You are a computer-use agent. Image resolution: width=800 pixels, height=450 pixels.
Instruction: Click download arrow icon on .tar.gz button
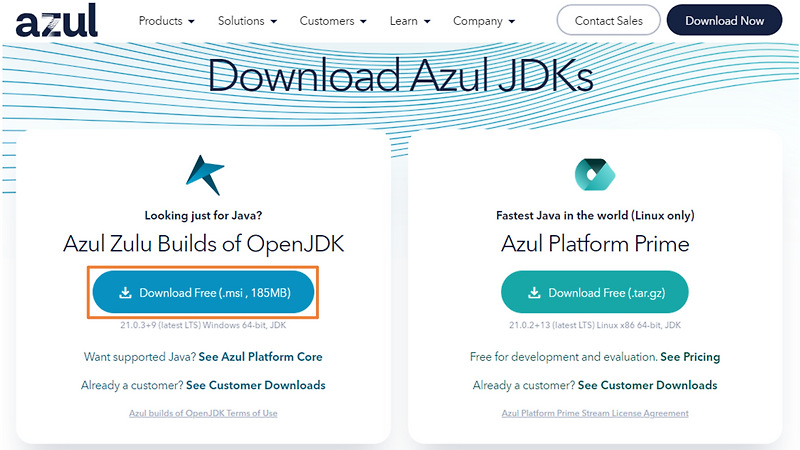click(534, 293)
